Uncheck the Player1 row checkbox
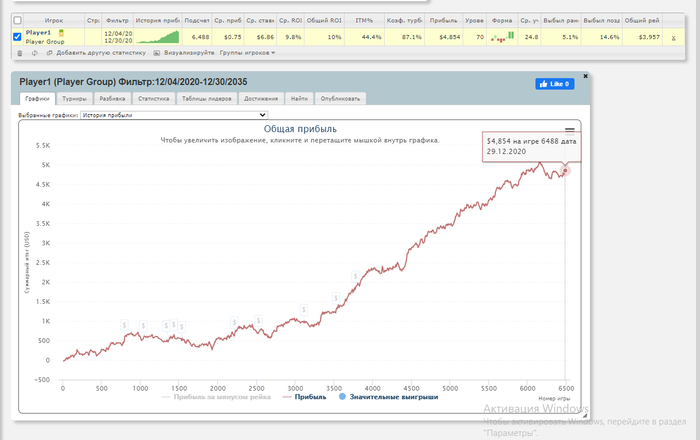700x440 pixels. (x=17, y=37)
